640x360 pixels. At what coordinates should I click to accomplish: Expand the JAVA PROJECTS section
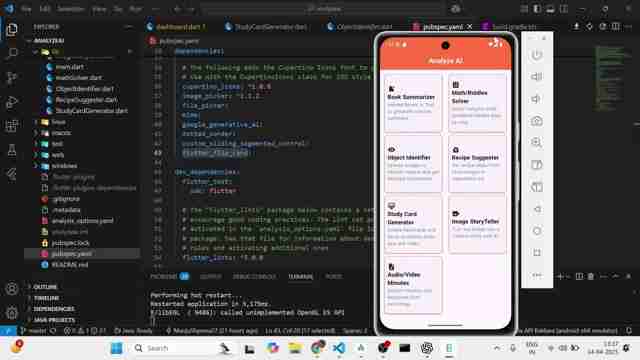[54, 320]
